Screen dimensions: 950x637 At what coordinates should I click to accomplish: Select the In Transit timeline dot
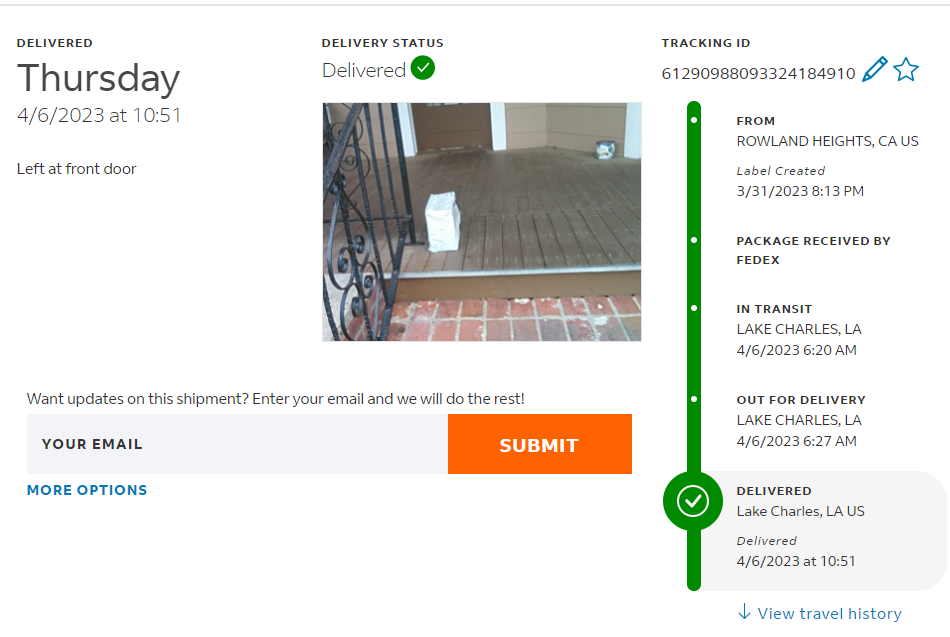694,308
